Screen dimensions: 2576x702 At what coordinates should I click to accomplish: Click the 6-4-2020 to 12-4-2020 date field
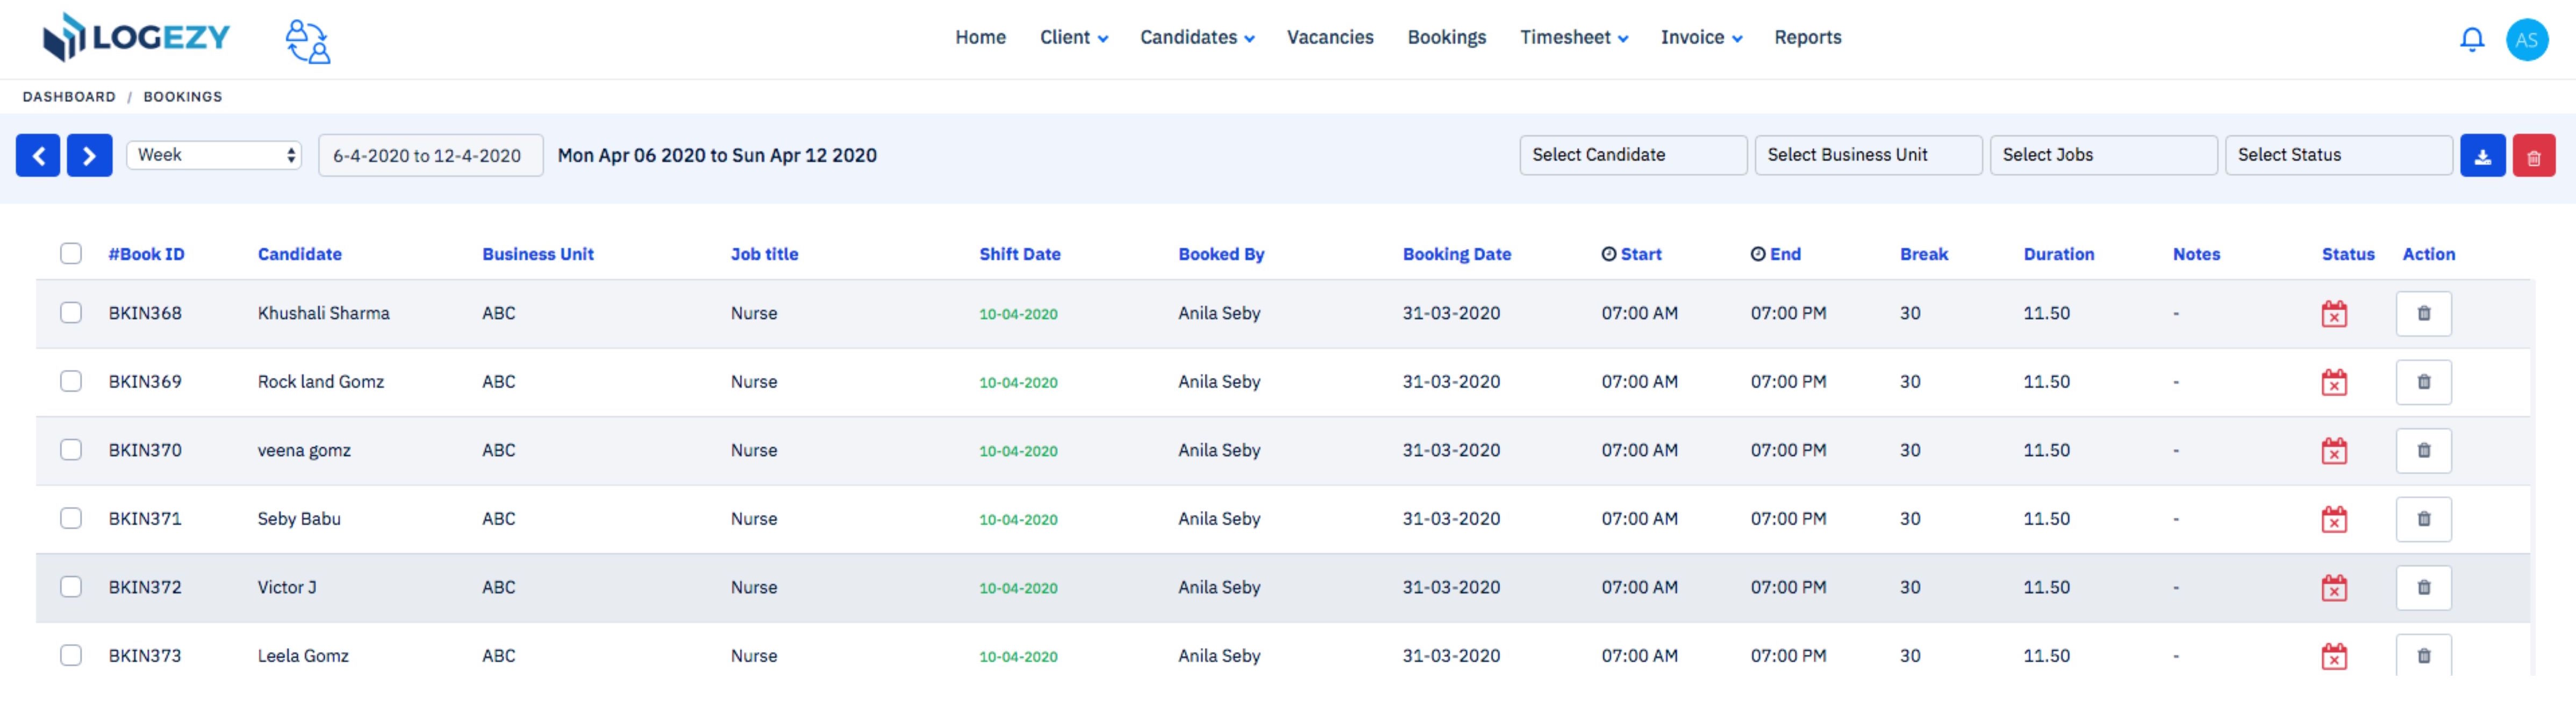(431, 156)
